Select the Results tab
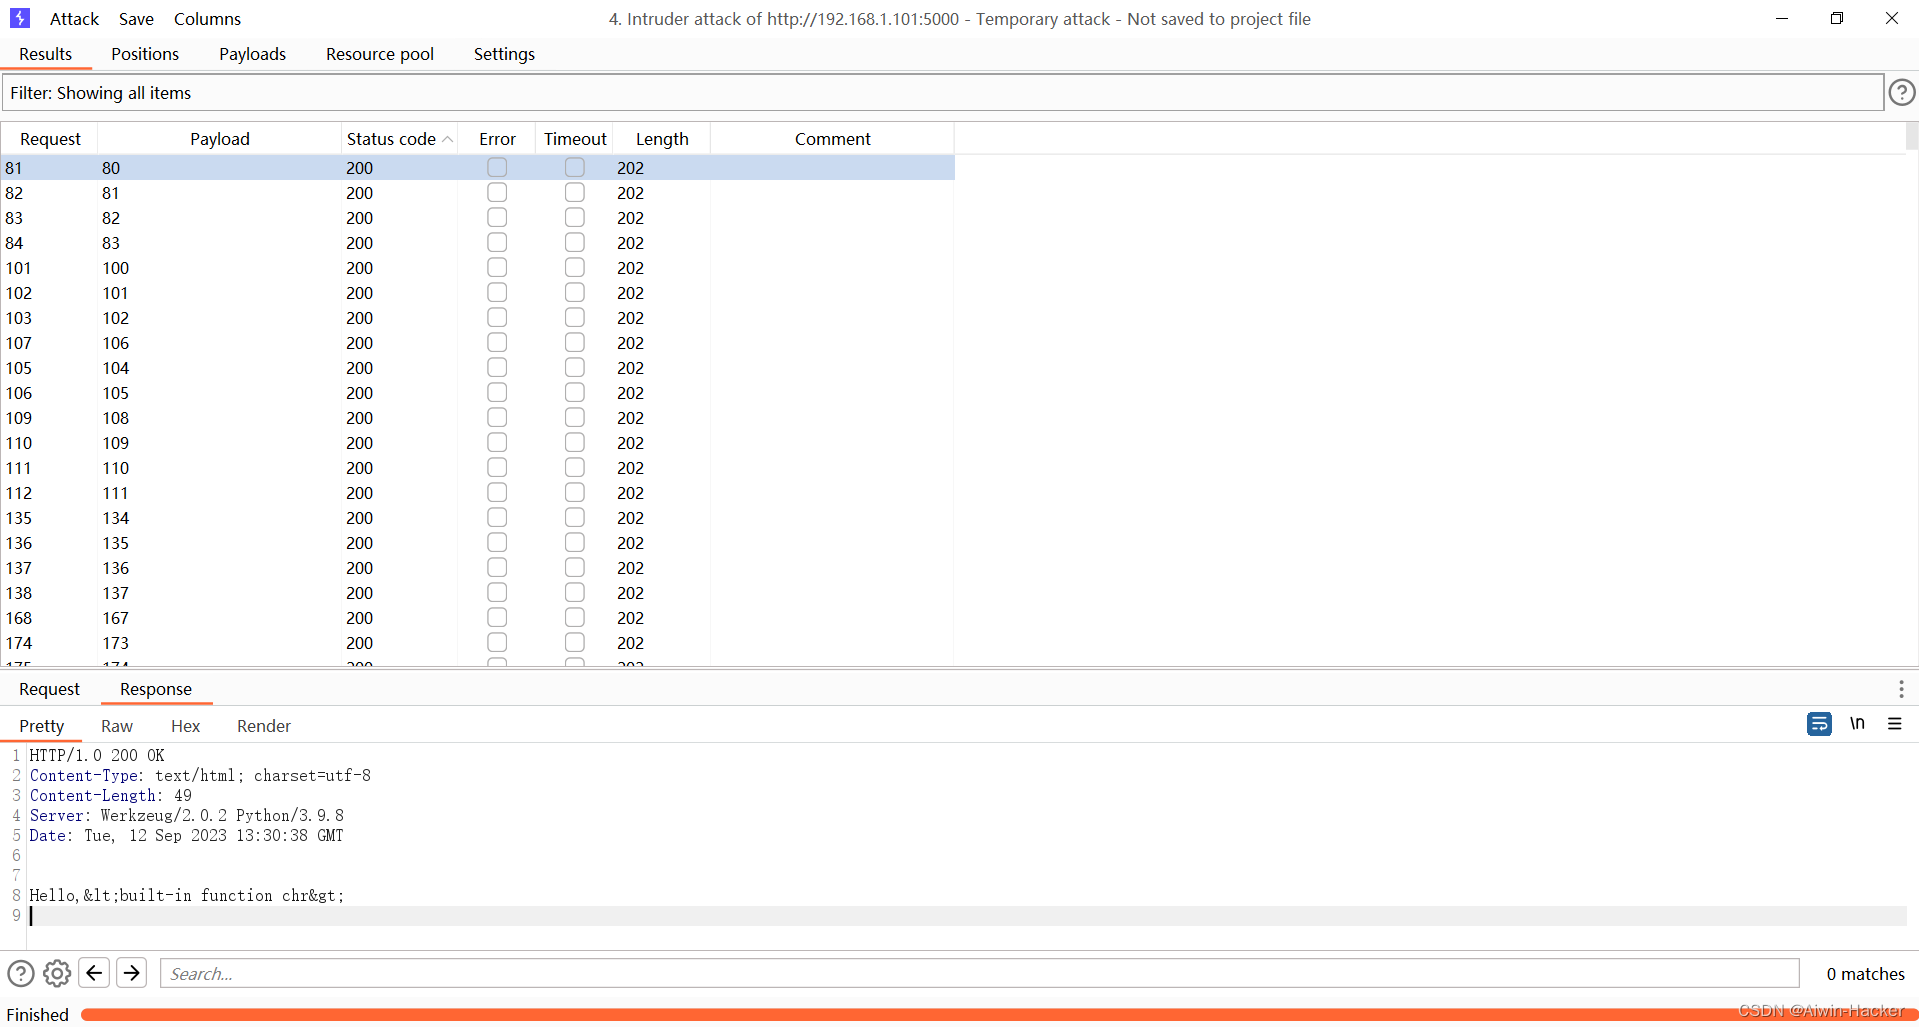Screen dimensions: 1920x1027 click(46, 54)
